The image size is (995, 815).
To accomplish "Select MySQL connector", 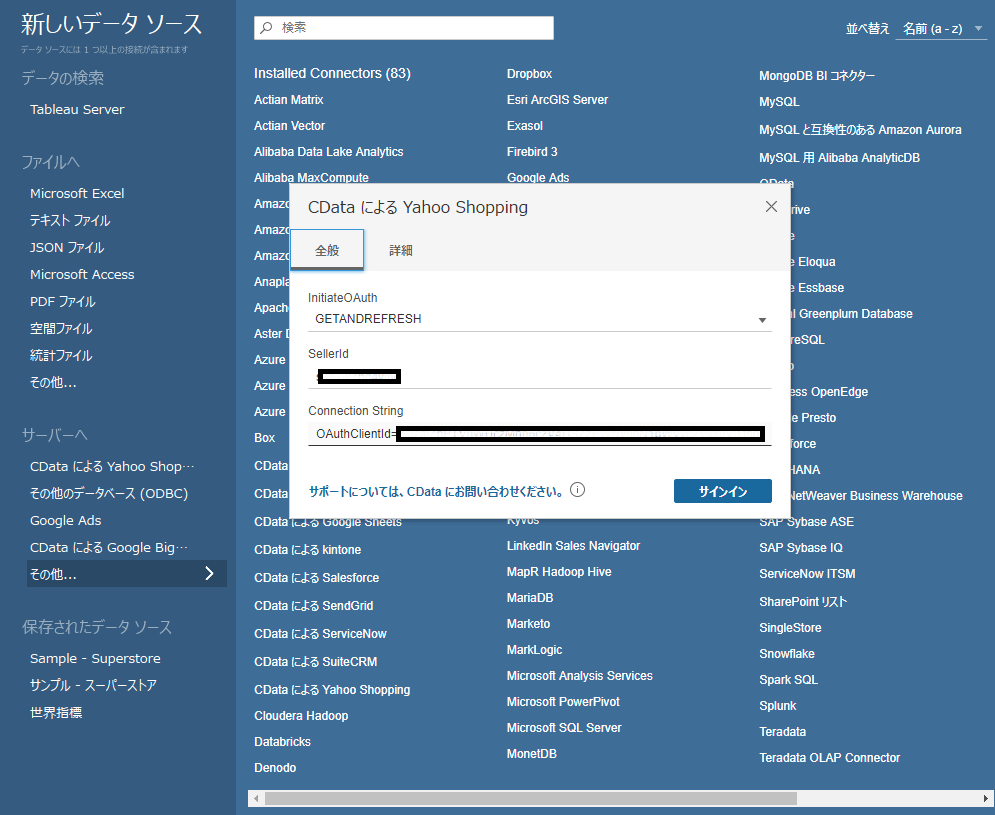I will pos(779,102).
